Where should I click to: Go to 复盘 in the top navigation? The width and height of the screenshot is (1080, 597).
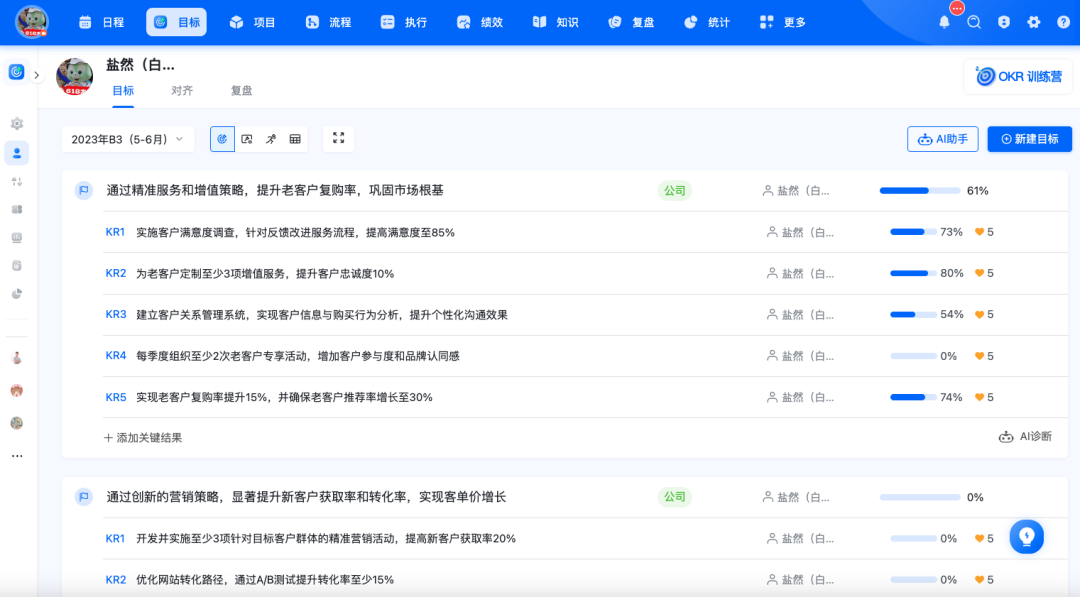632,23
